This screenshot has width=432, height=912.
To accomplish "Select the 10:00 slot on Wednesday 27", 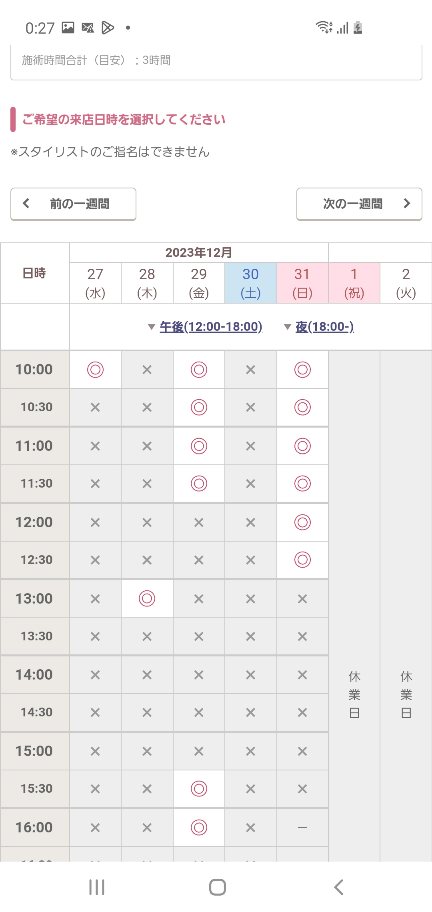I will [95, 369].
